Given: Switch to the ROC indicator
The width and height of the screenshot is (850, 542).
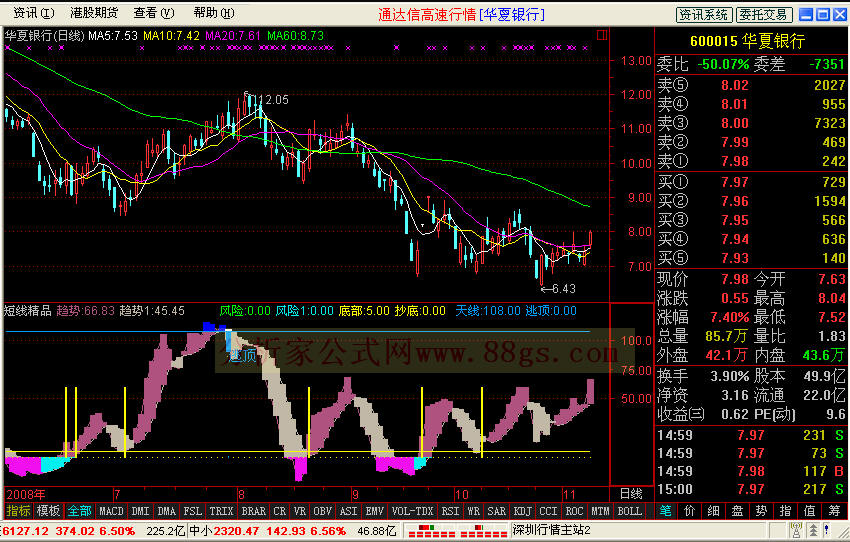Looking at the screenshot, I should click(x=574, y=511).
